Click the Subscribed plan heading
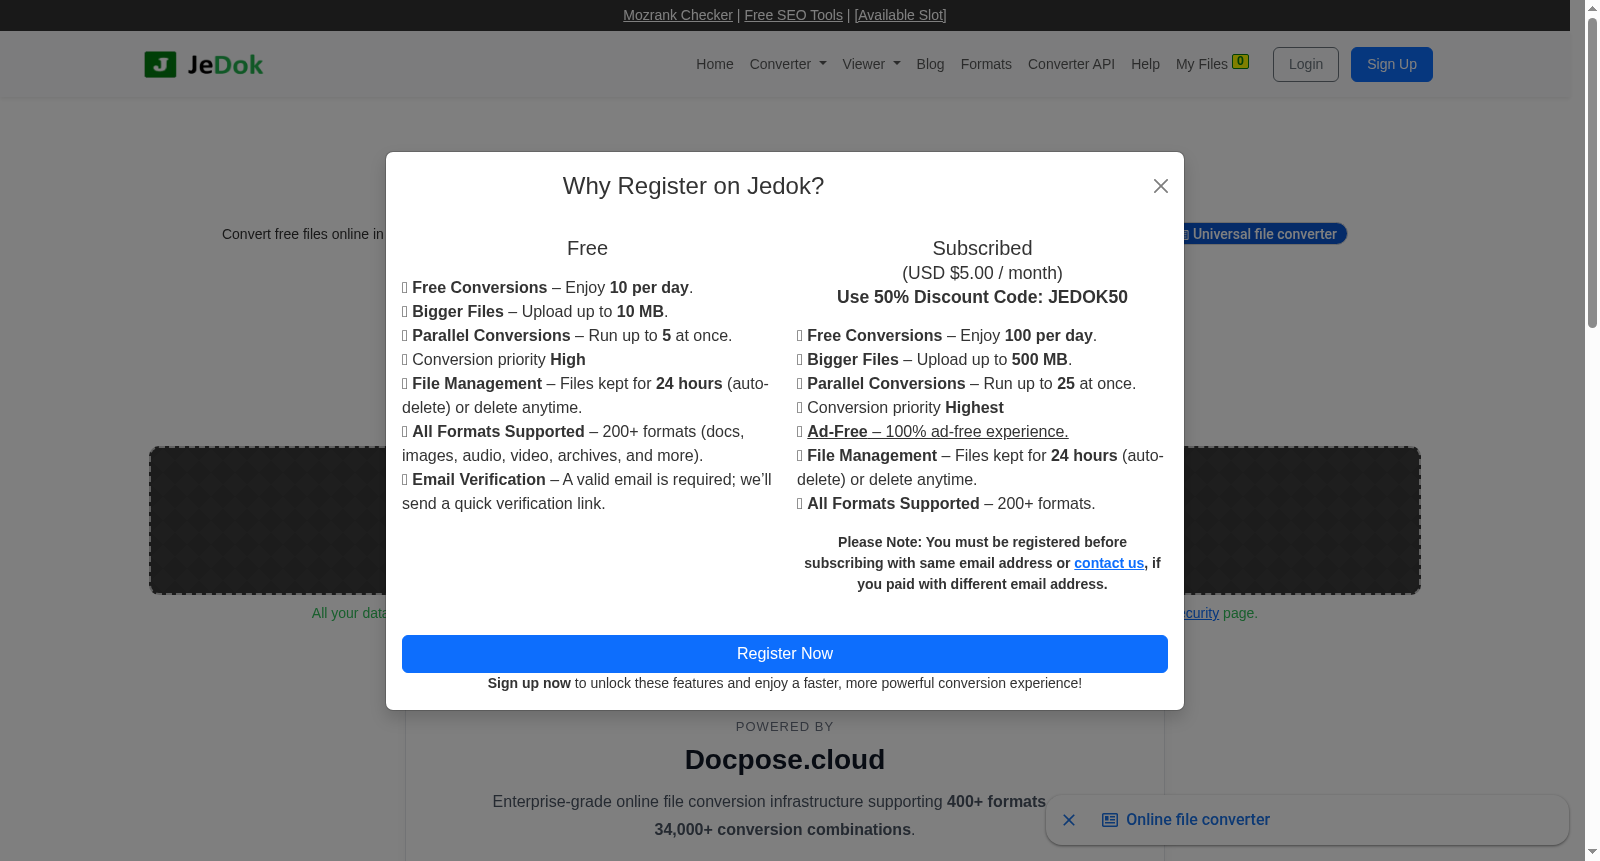The width and height of the screenshot is (1600, 861). click(x=982, y=248)
